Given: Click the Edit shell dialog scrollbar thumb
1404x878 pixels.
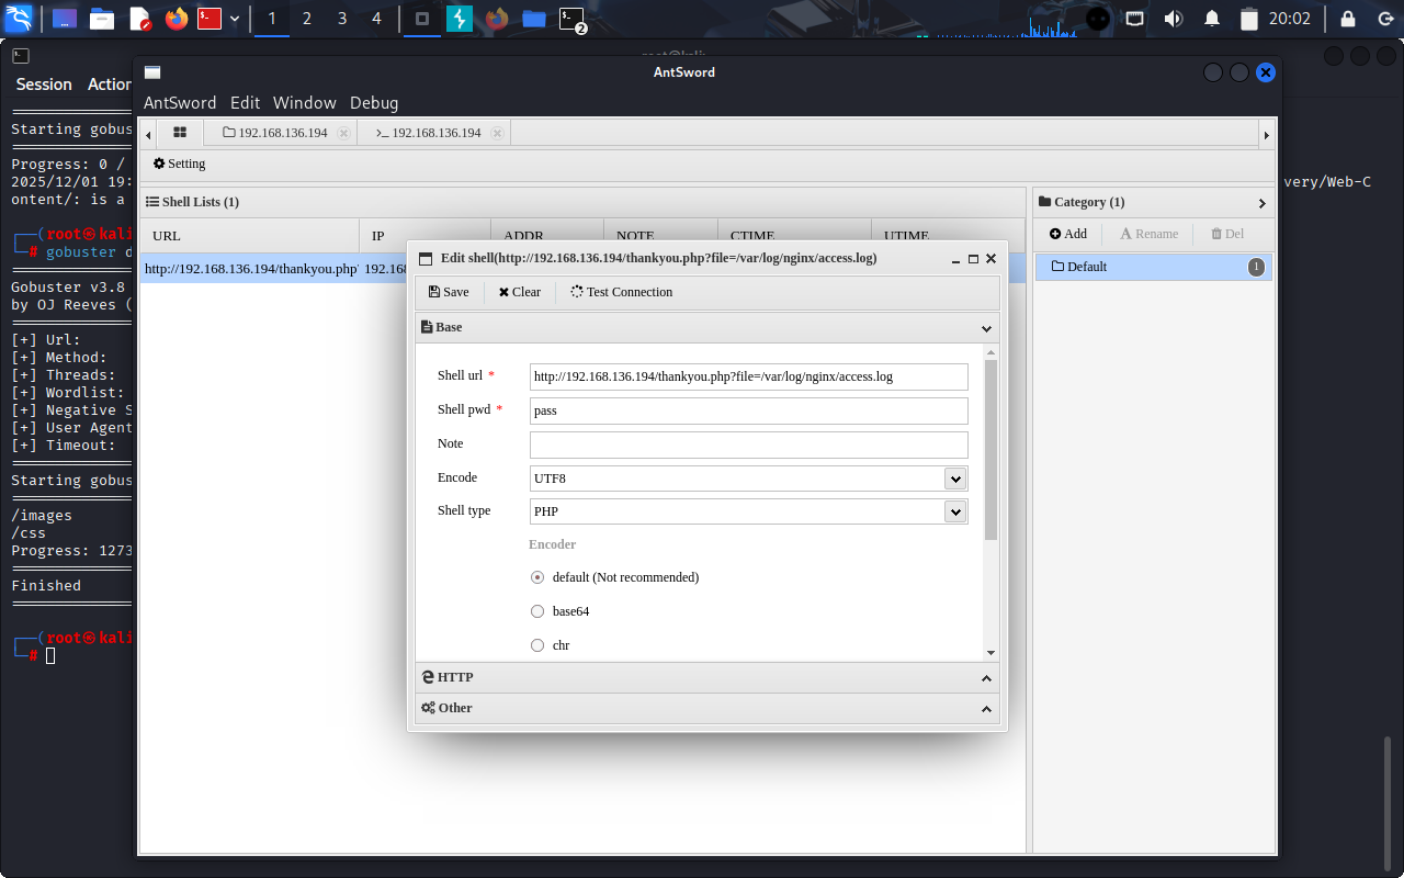Looking at the screenshot, I should tap(991, 450).
